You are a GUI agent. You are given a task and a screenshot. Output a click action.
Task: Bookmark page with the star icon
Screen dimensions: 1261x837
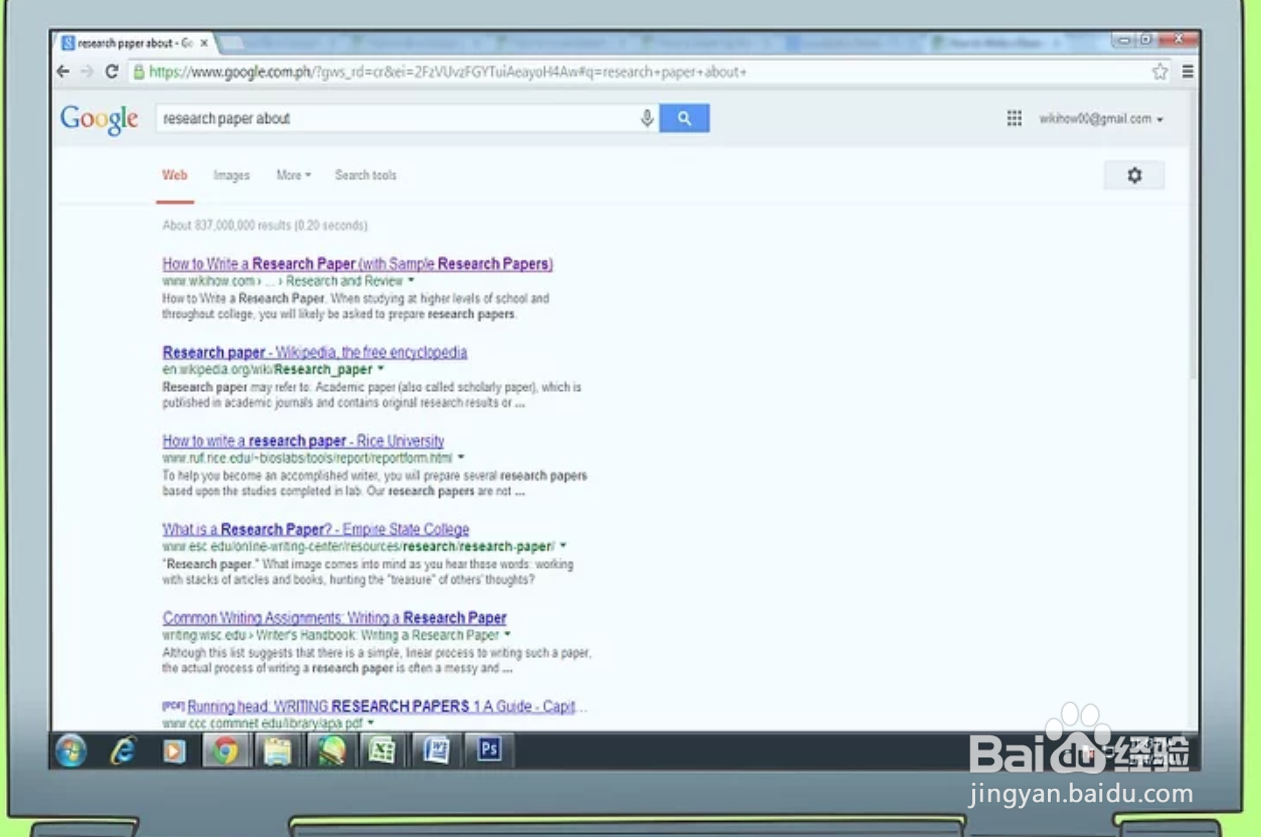pyautogui.click(x=1160, y=72)
